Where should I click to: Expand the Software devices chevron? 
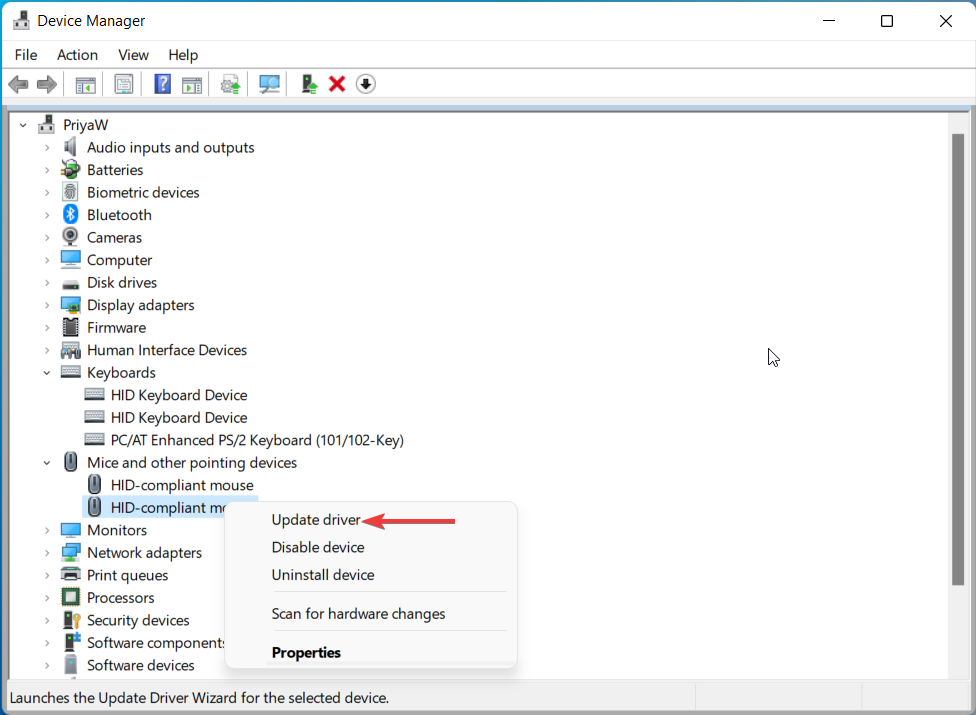pos(47,665)
